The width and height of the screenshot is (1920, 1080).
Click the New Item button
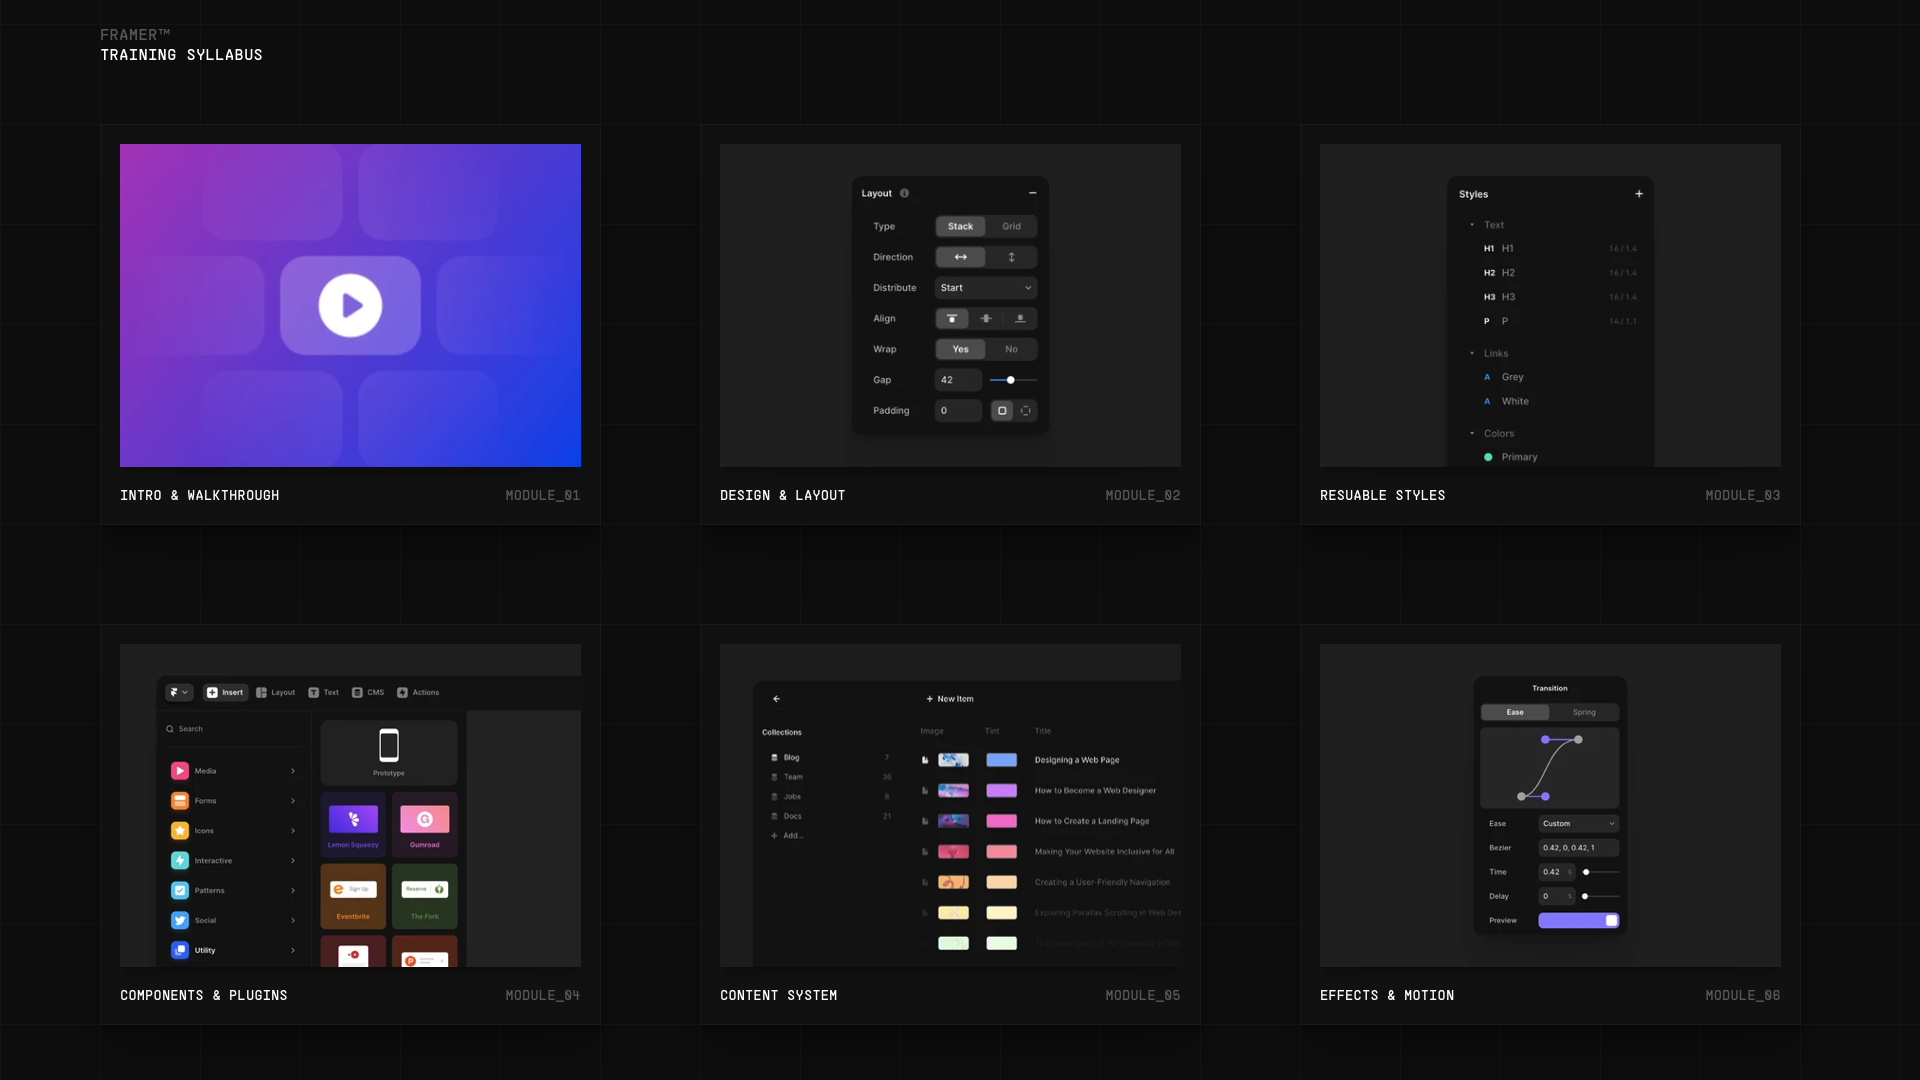[949, 699]
